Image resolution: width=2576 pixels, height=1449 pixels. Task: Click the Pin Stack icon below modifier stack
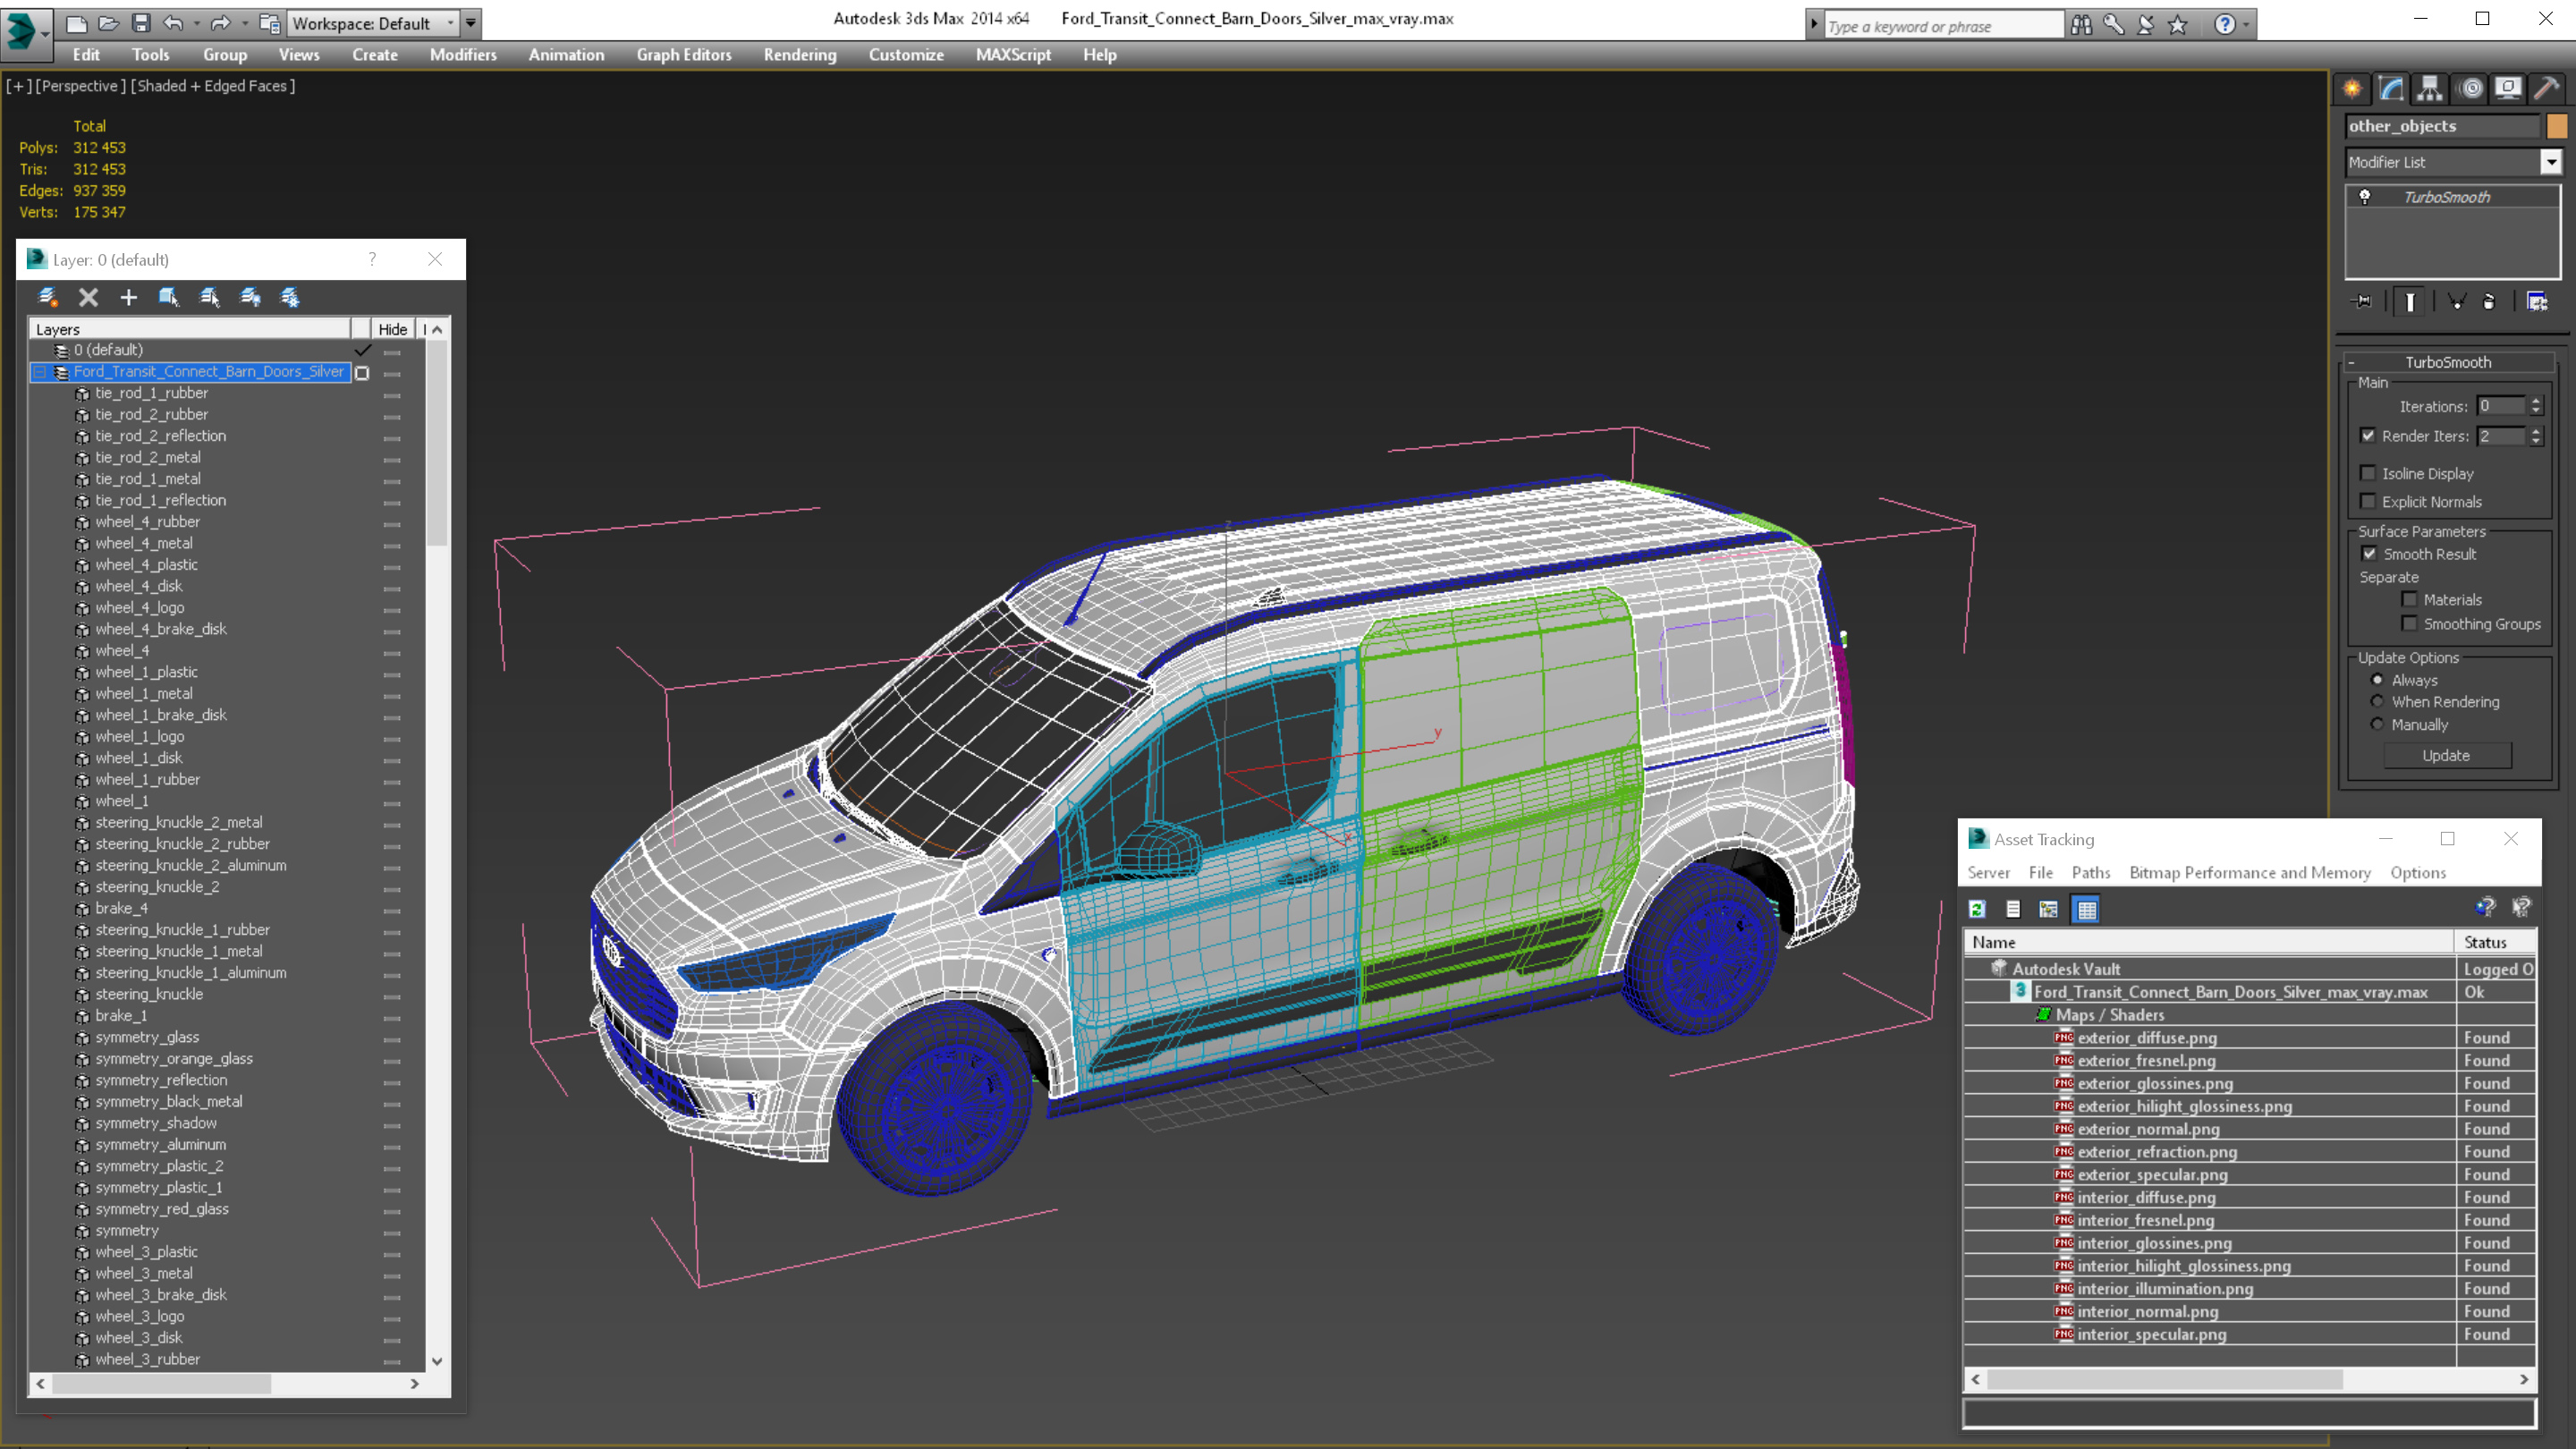point(2362,301)
